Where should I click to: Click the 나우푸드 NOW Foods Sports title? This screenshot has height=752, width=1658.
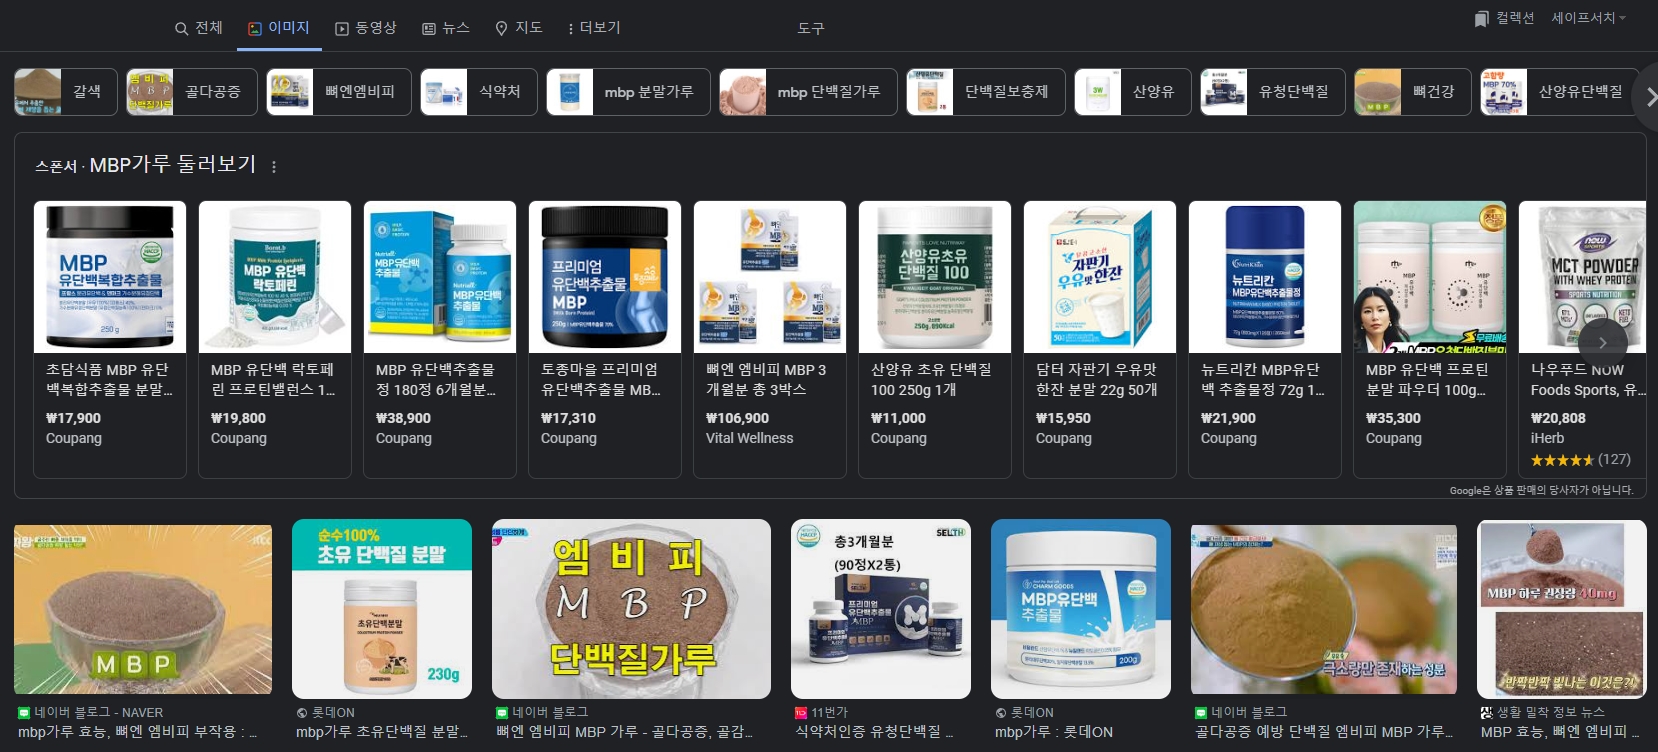coord(1588,379)
